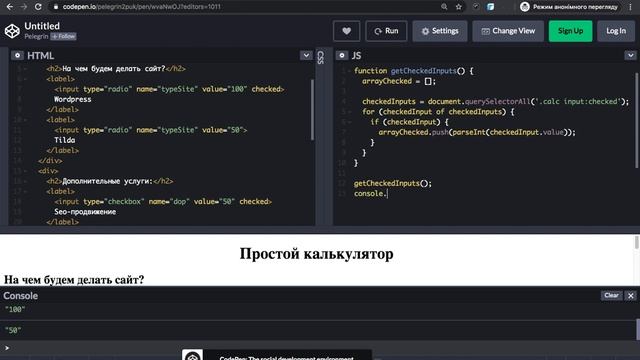Collapse the for-loop fold arrow on JS line 5
The width and height of the screenshot is (640, 360).
349,112
